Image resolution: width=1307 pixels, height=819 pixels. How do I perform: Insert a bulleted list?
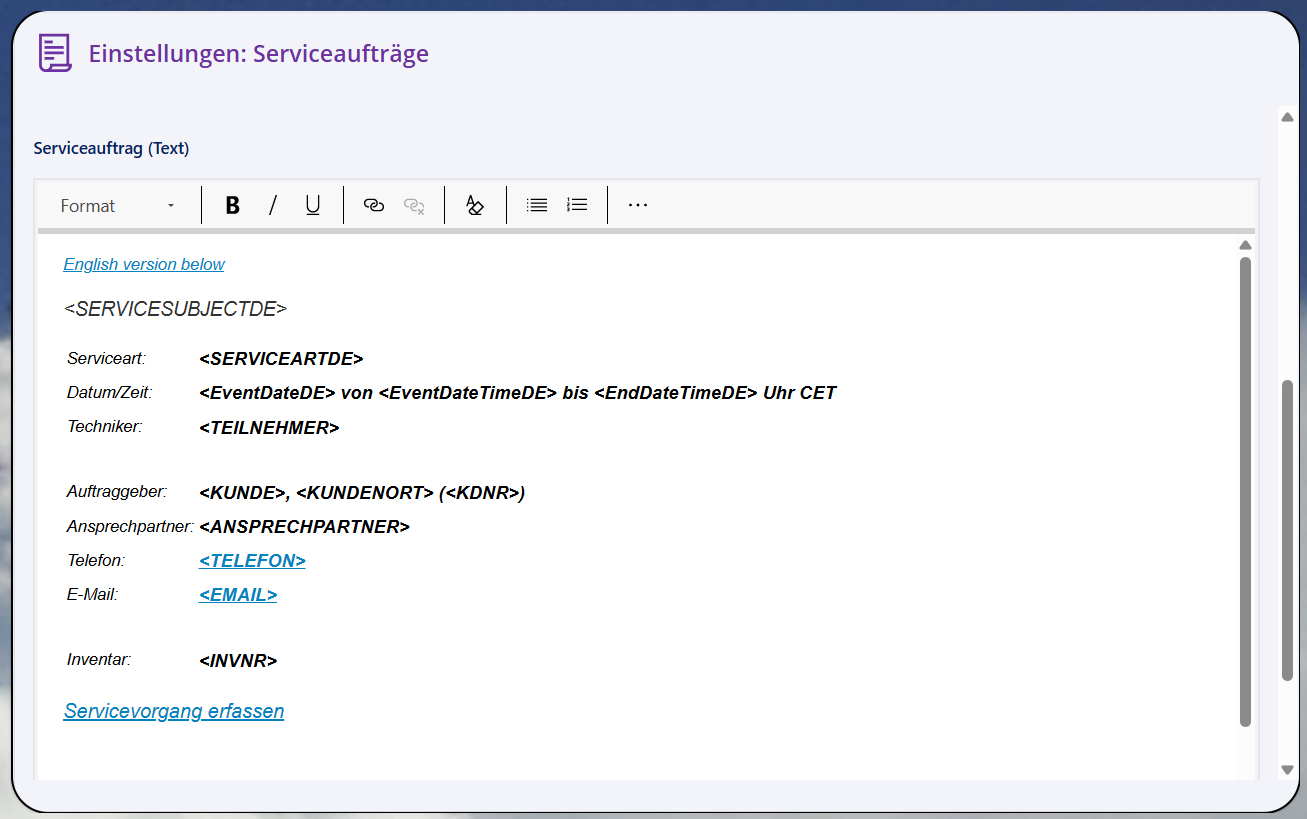(x=537, y=206)
